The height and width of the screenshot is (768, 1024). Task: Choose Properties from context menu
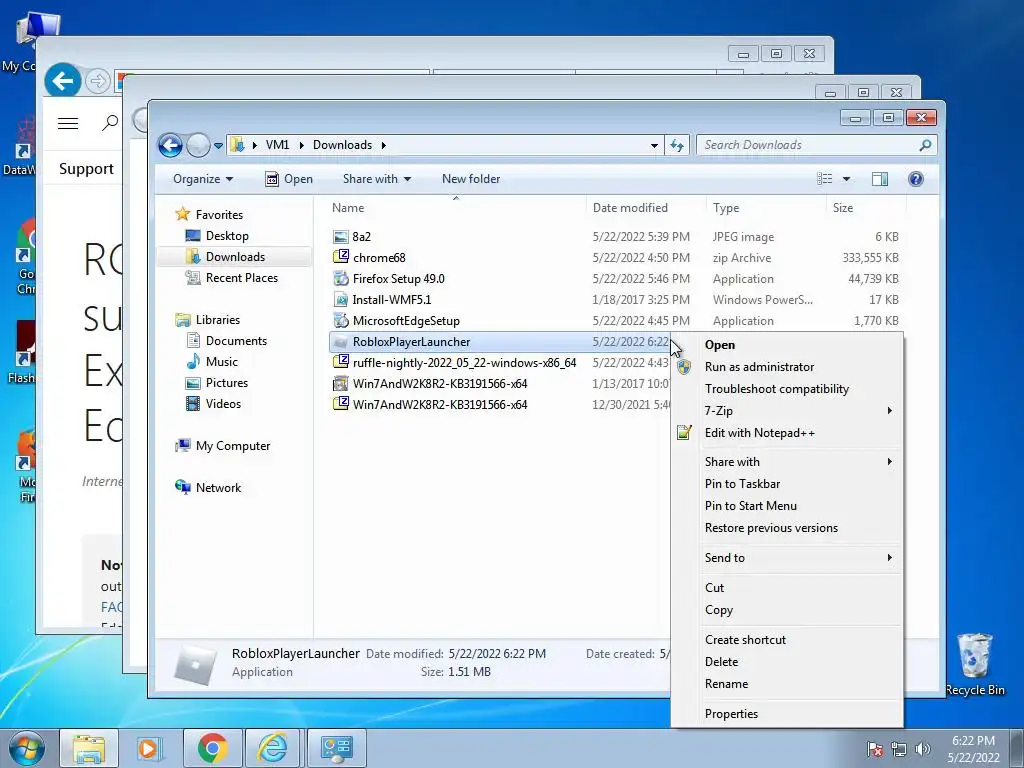787,714
